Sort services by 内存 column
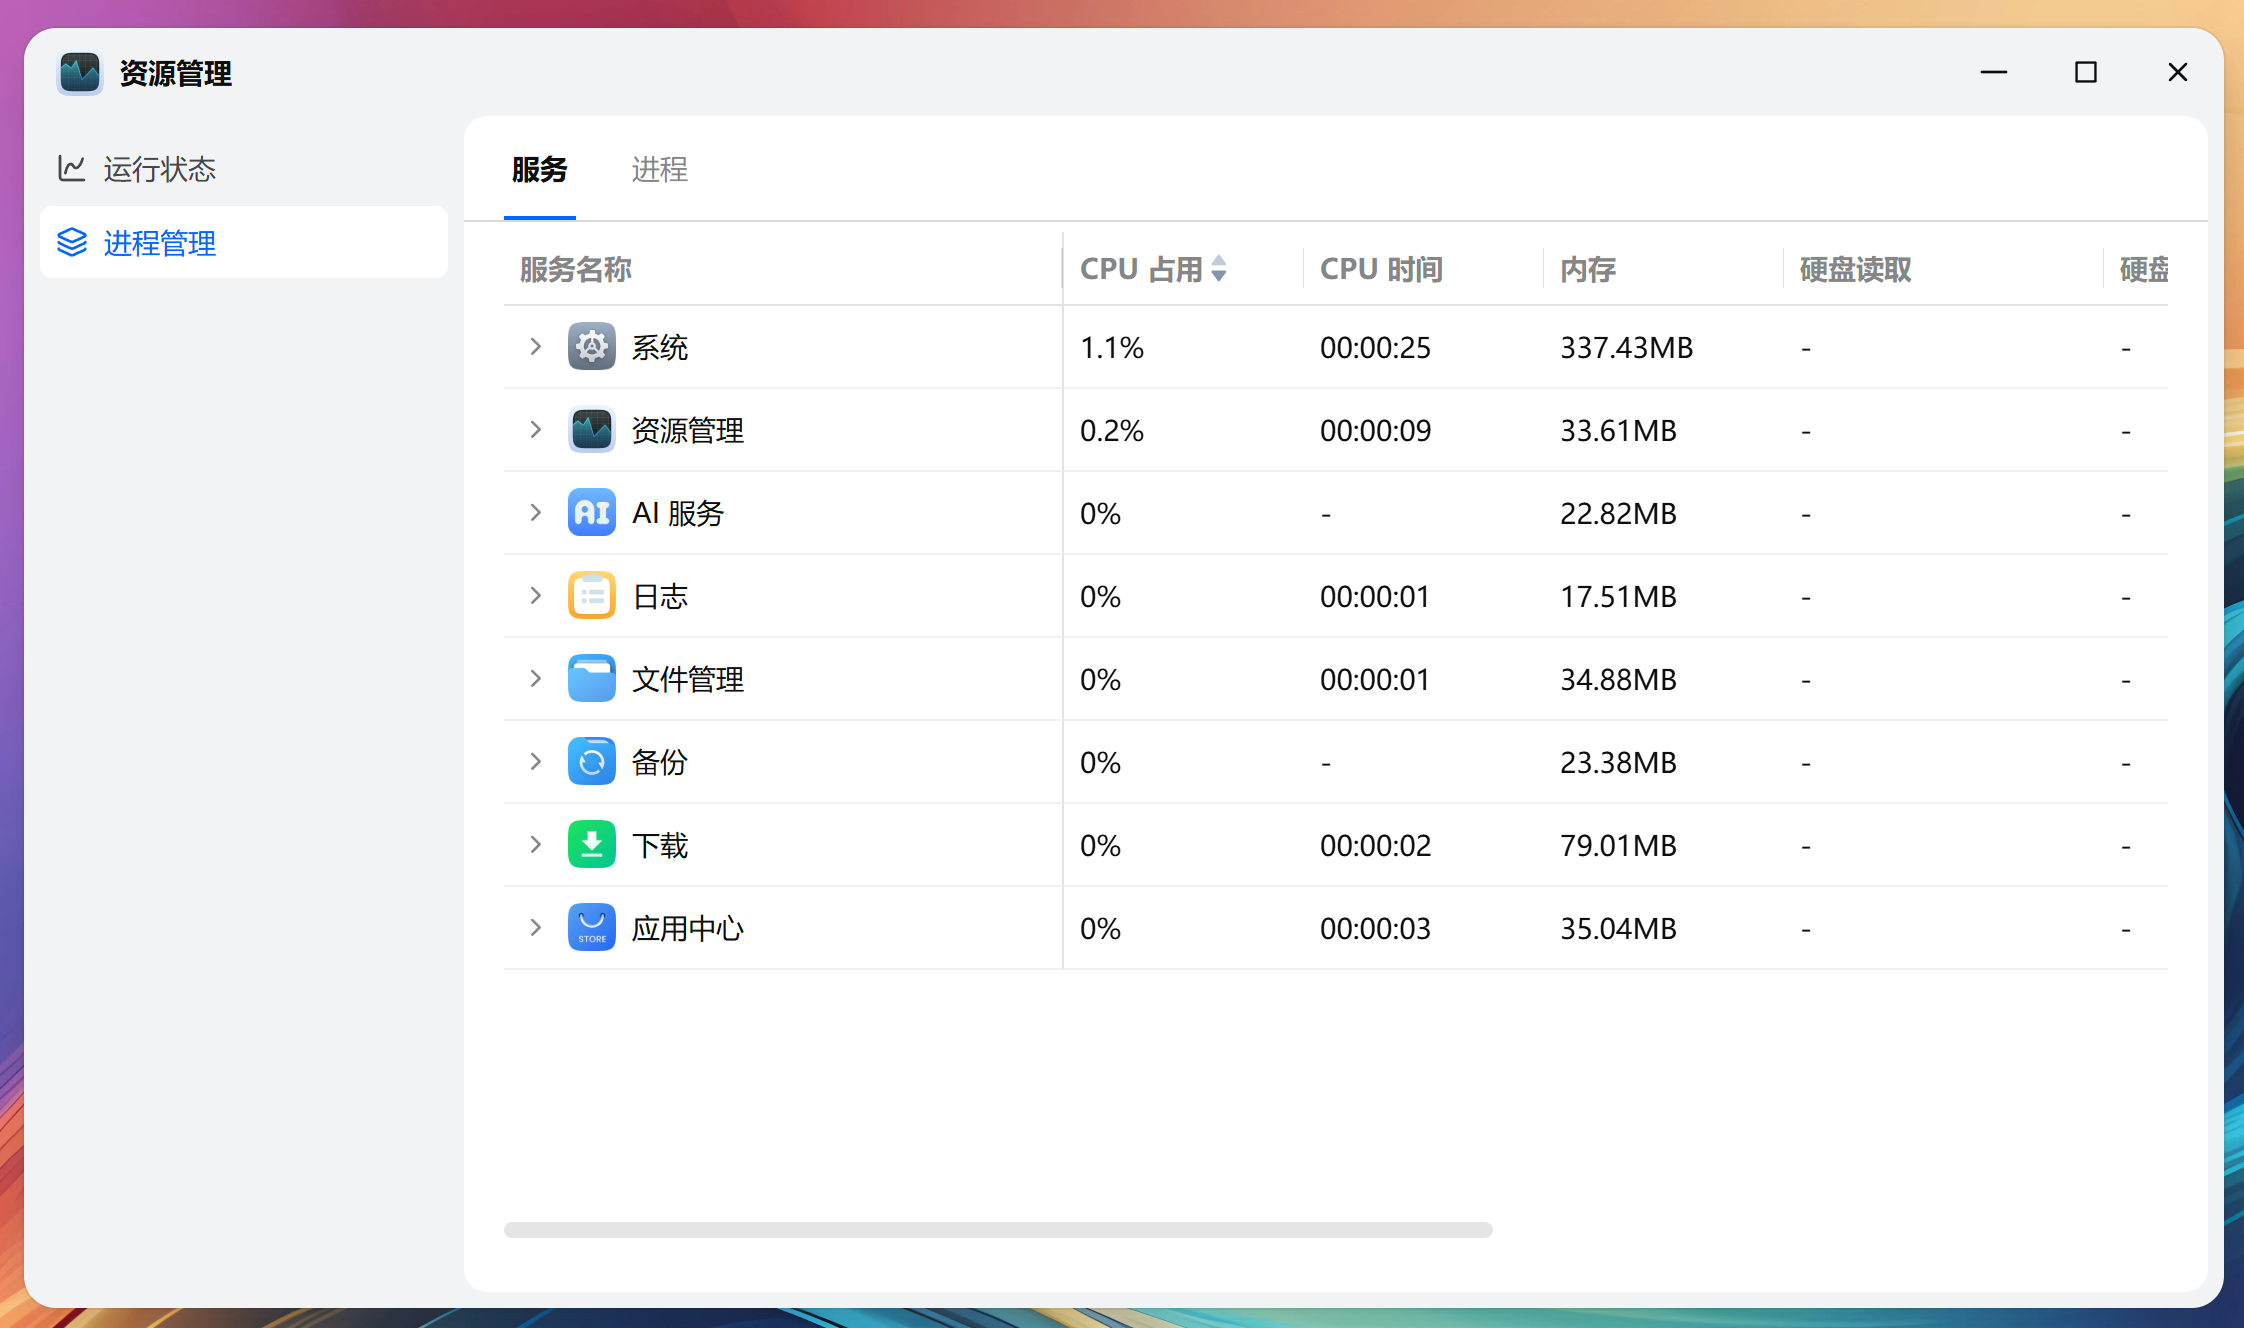The image size is (2244, 1328). coord(1587,268)
